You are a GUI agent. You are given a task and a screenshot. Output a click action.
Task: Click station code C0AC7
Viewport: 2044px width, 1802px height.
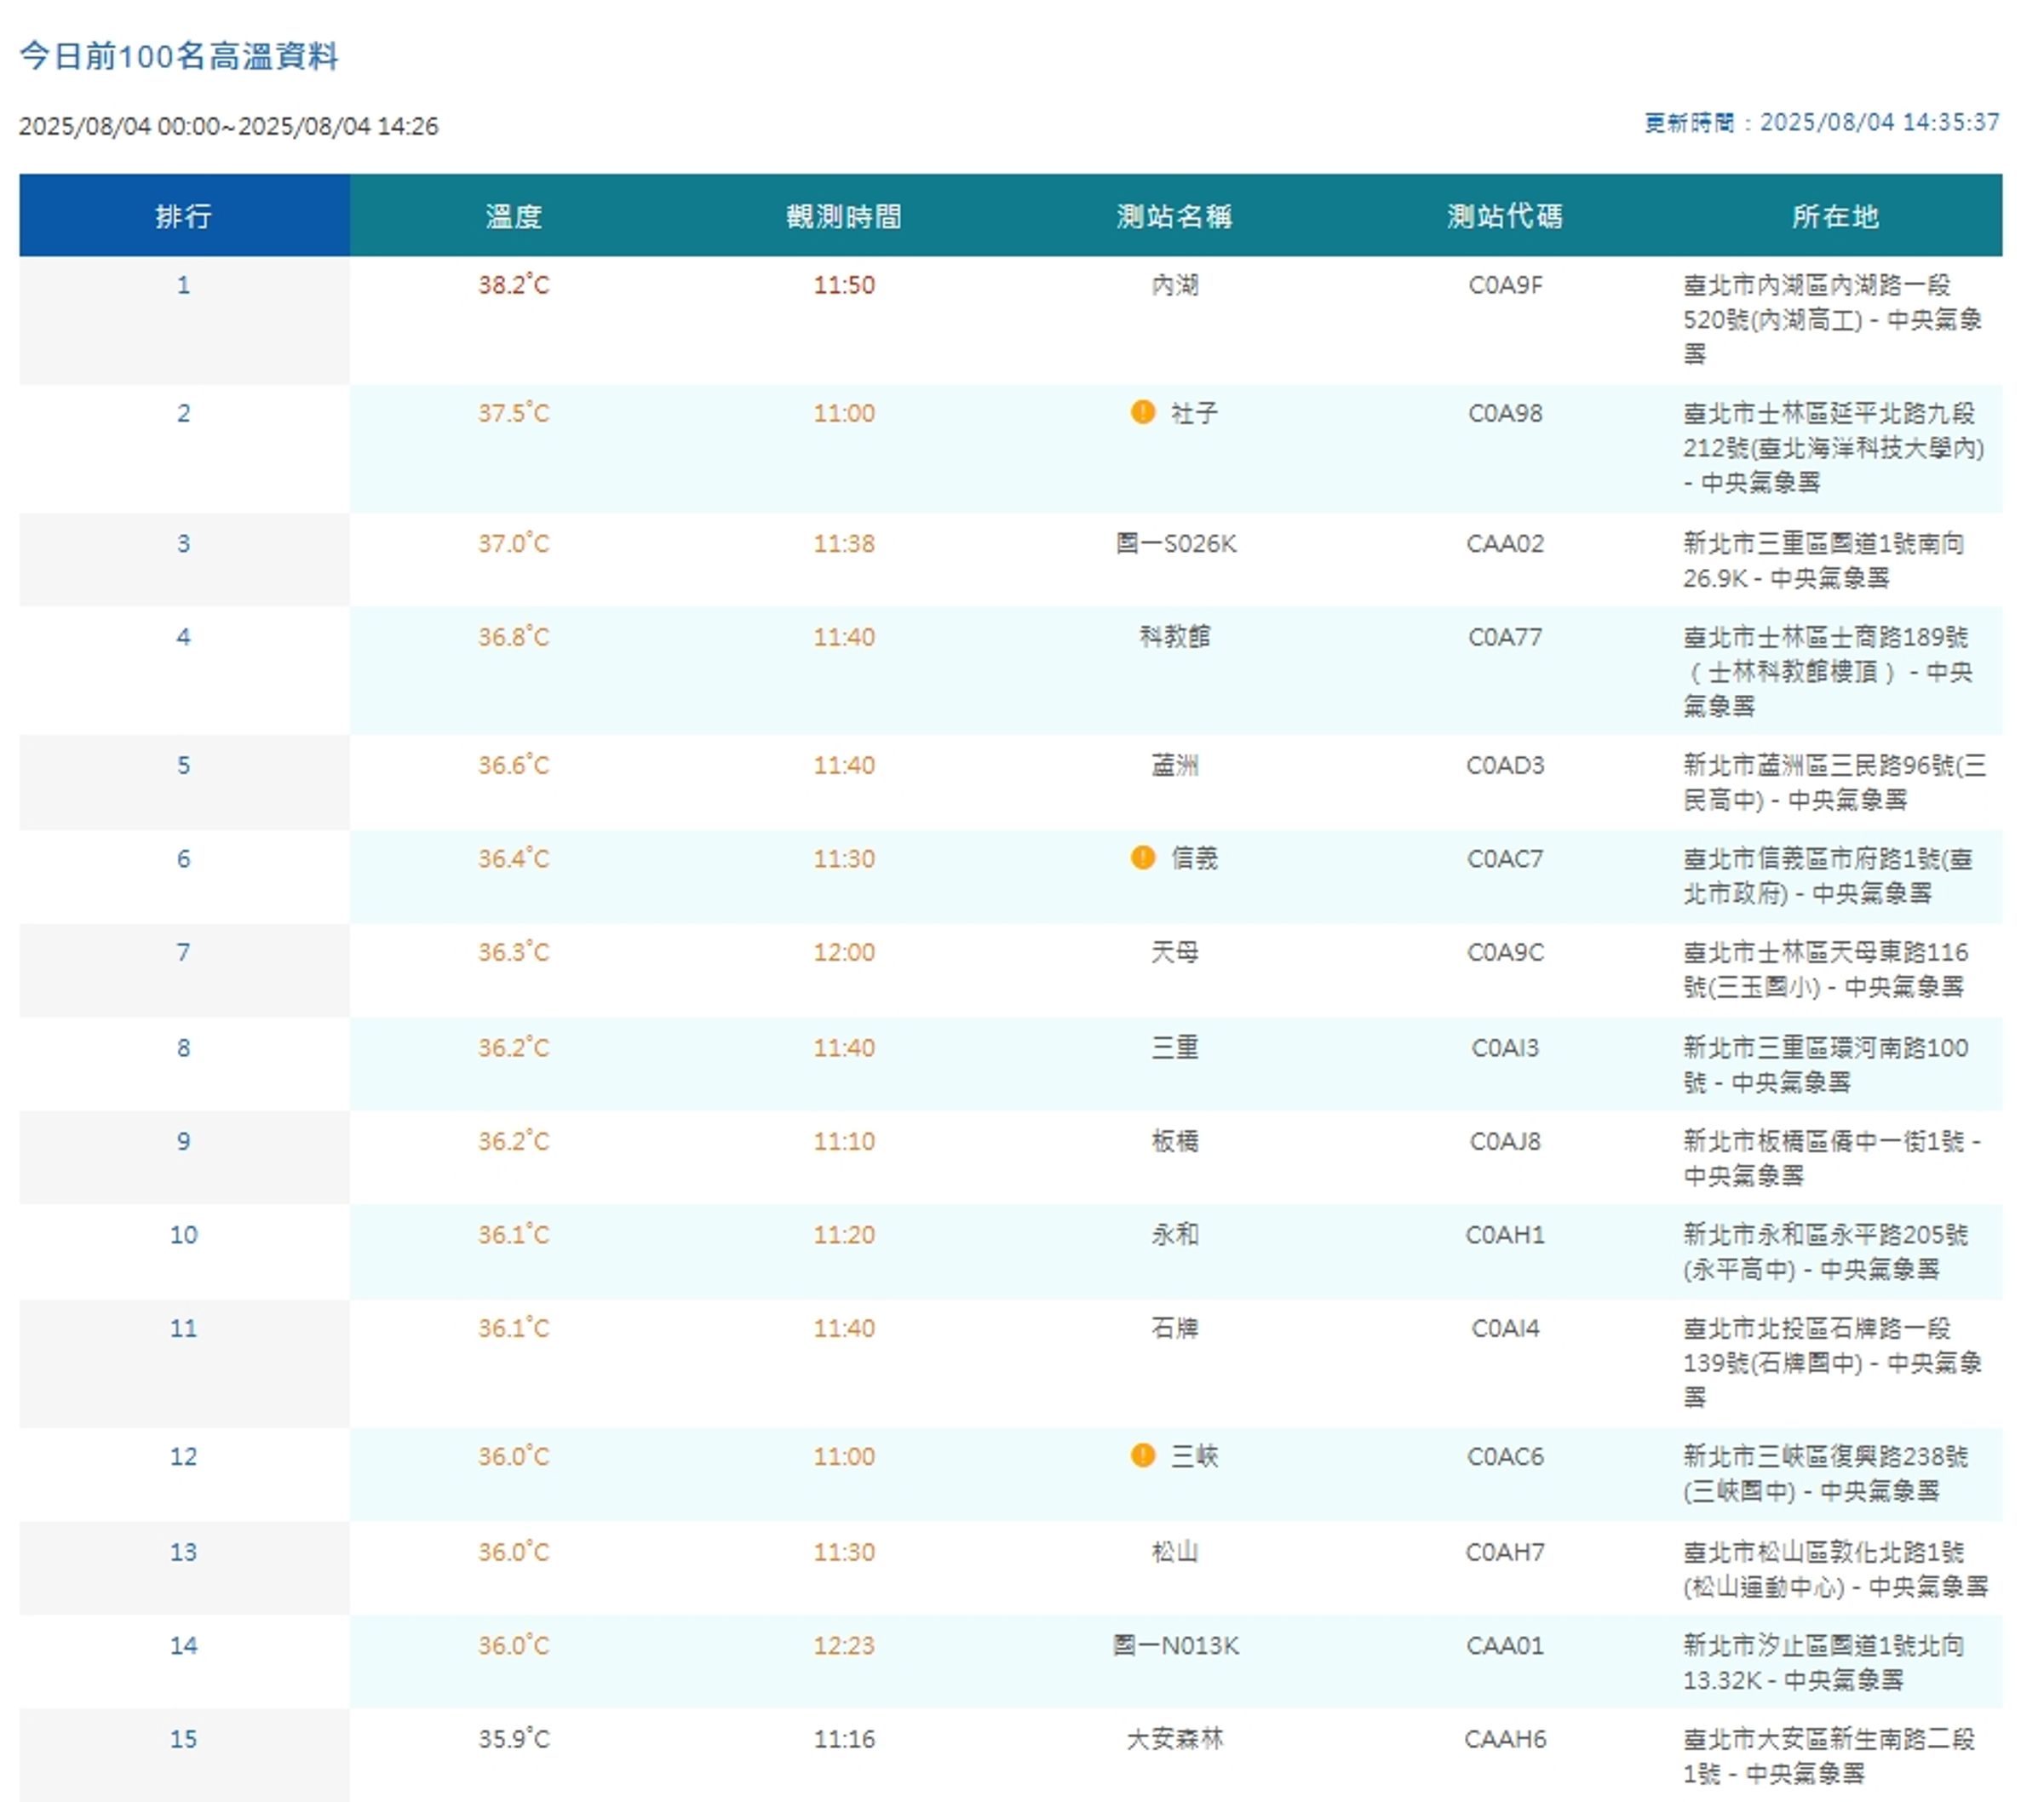[x=1505, y=858]
